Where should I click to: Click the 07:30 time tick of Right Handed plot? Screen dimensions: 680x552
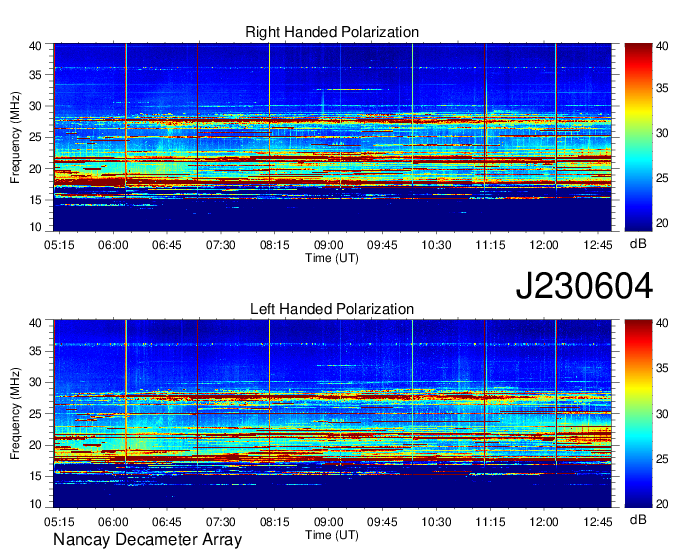(221, 245)
